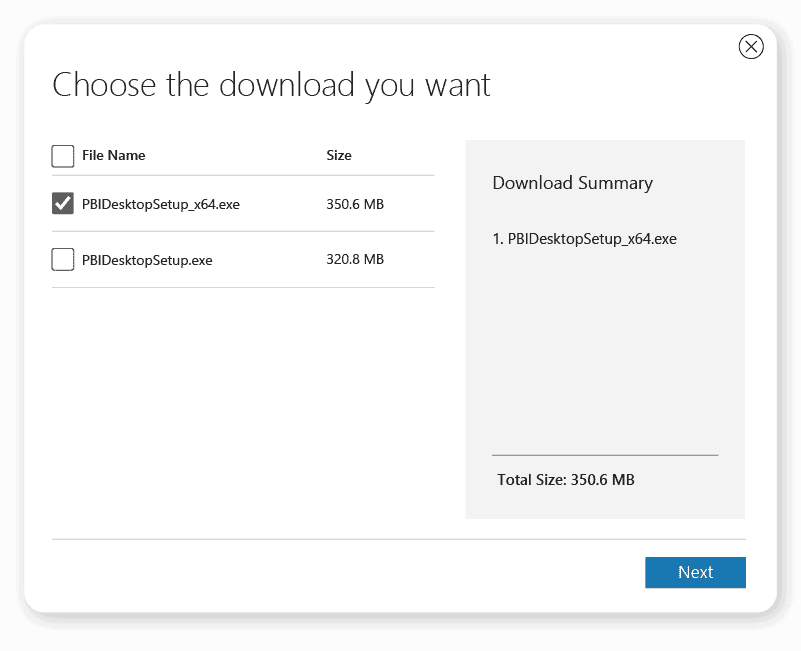Click the PBIDesktopSetup.exe file name

click(x=147, y=260)
